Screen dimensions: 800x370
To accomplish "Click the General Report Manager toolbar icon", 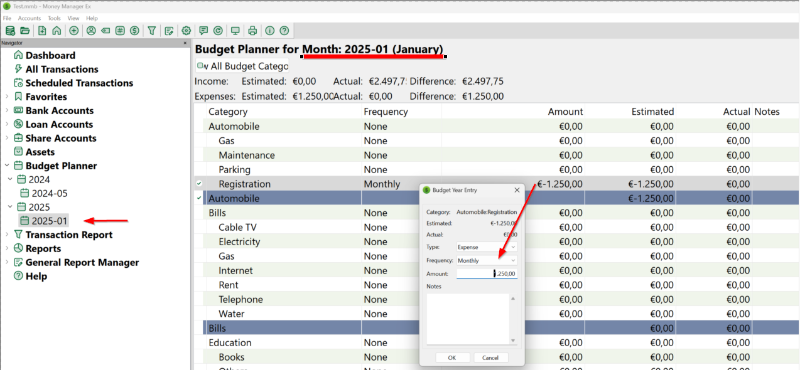I will 169,31.
